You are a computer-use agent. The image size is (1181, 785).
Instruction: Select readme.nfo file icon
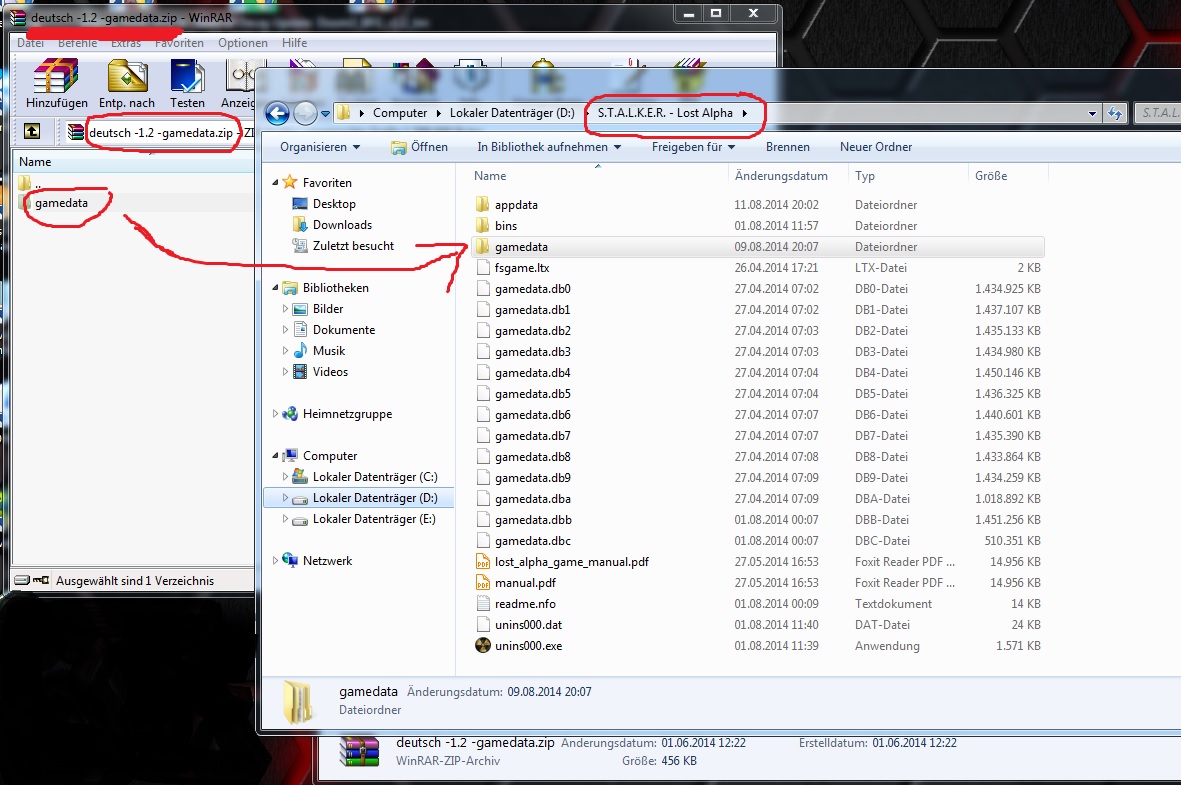tap(483, 603)
